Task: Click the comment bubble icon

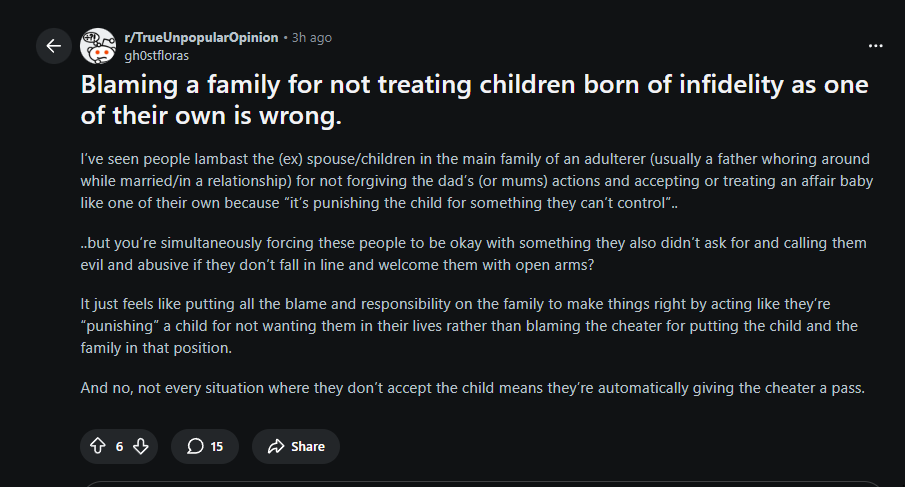Action: pos(195,446)
